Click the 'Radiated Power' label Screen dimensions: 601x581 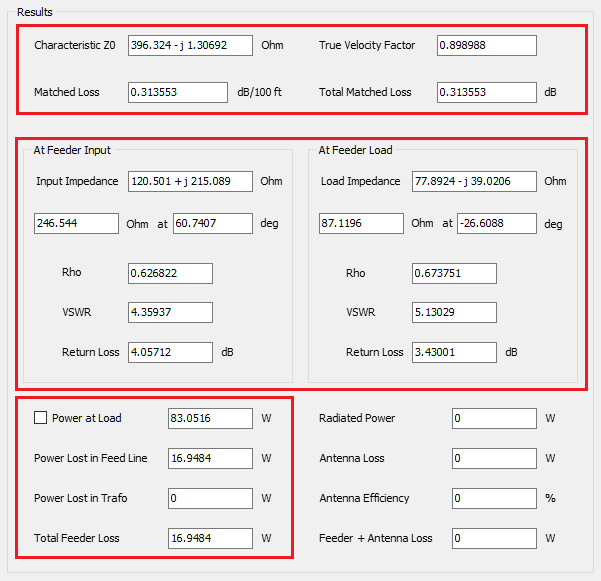pos(357,418)
